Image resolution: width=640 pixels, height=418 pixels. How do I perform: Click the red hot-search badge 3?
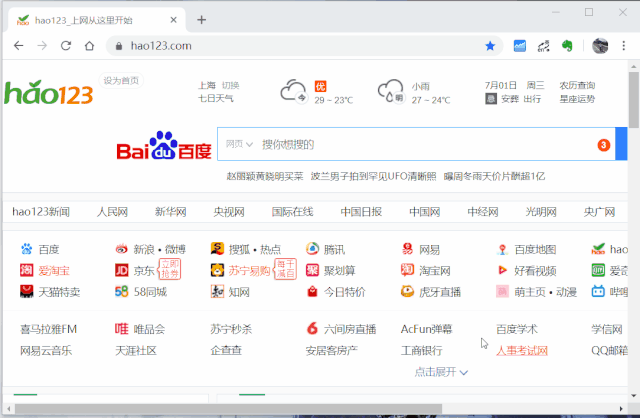[x=604, y=145]
